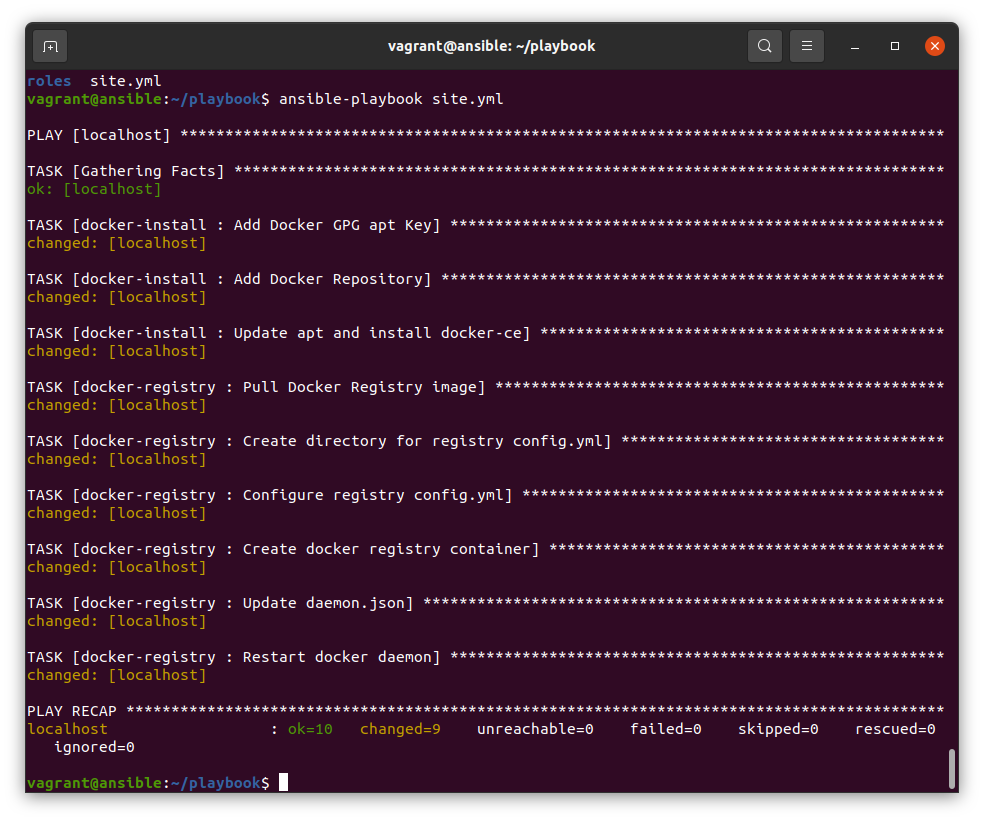The height and width of the screenshot is (821, 984).
Task: Click the 'ansible-playbook site.yml' command text
Action: tap(391, 99)
